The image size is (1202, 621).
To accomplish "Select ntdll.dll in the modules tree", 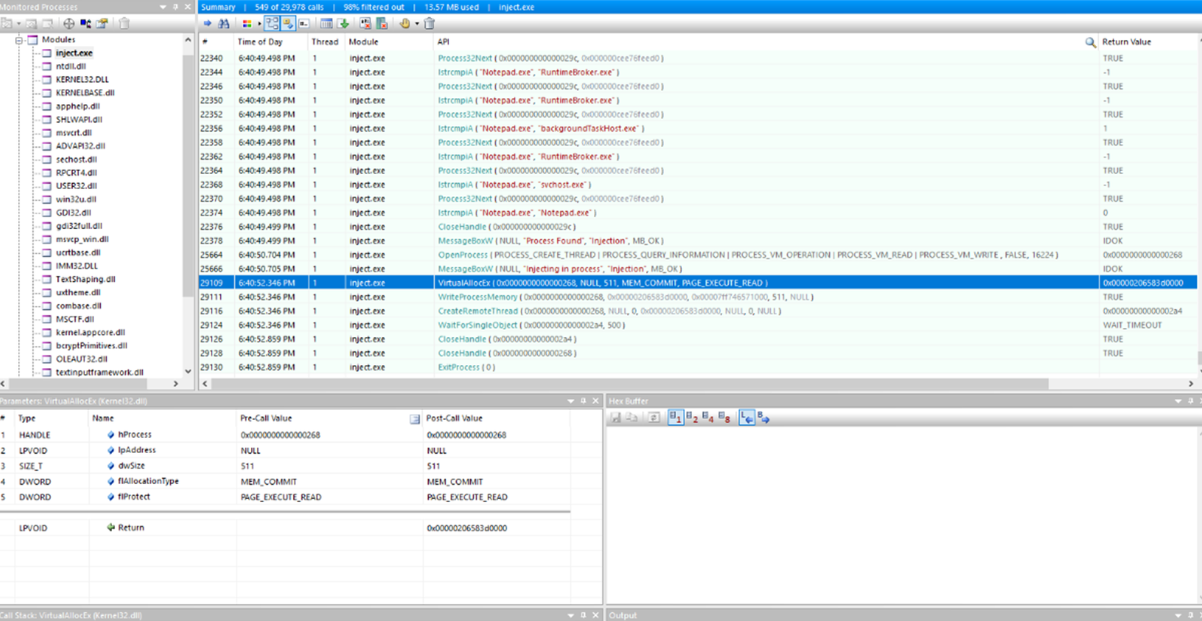I will [70, 66].
